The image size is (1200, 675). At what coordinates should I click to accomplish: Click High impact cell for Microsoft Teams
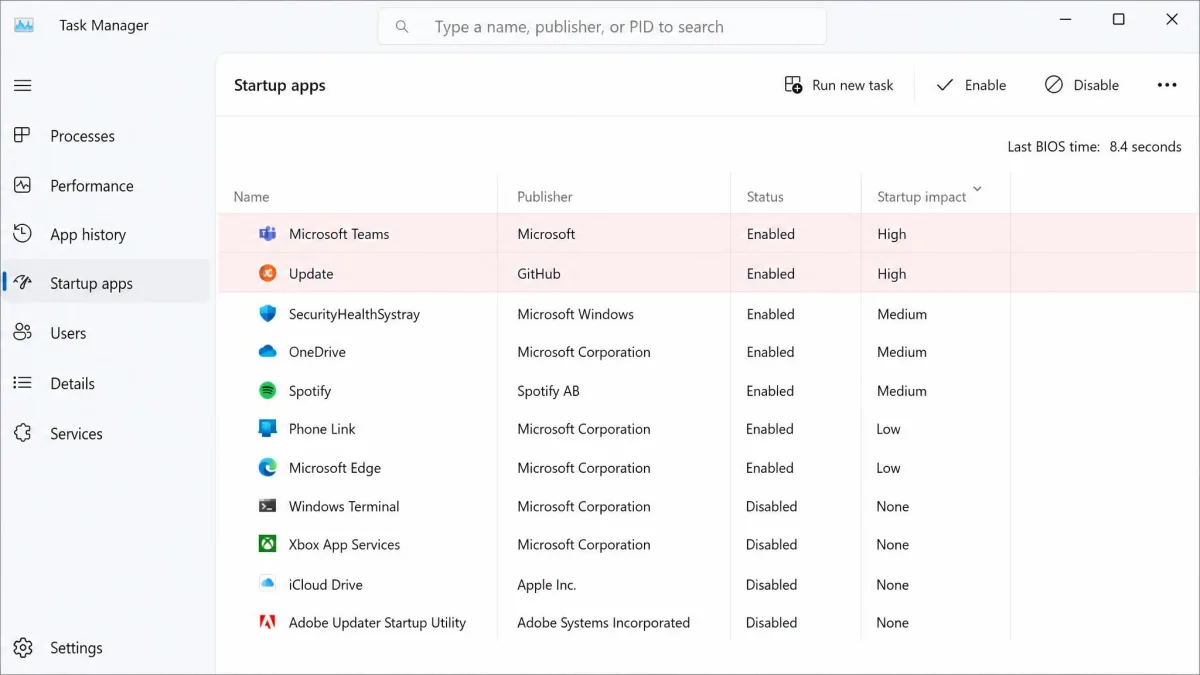(891, 234)
